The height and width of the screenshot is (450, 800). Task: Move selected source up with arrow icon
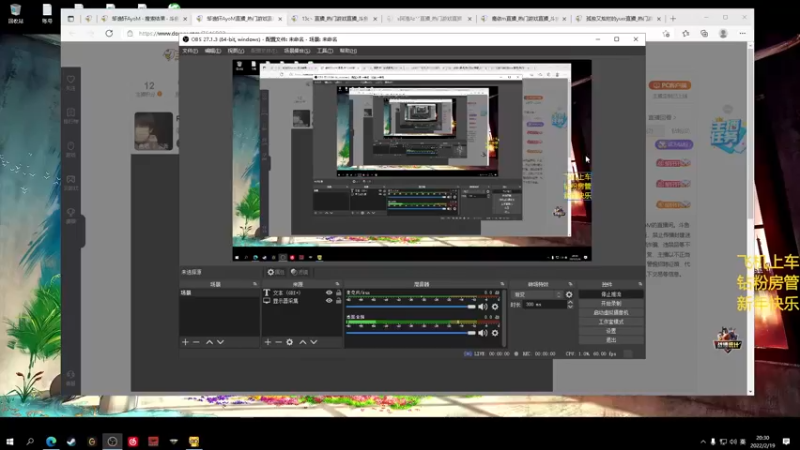[x=303, y=342]
